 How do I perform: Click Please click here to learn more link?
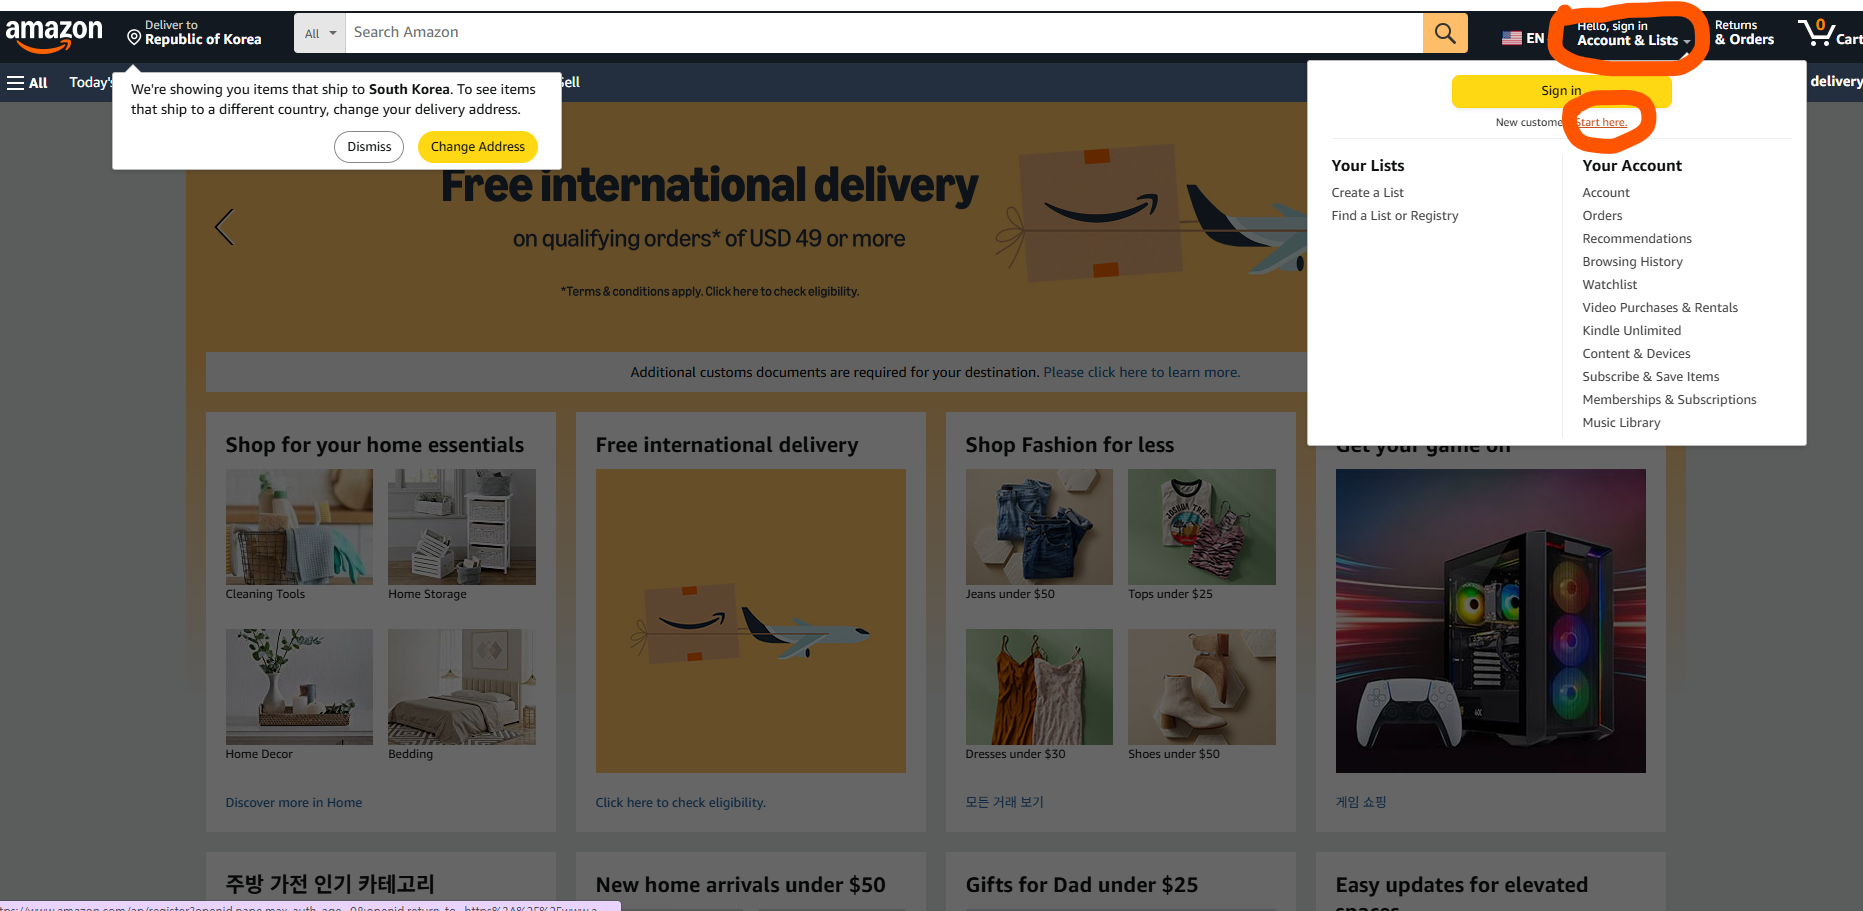(x=1141, y=372)
